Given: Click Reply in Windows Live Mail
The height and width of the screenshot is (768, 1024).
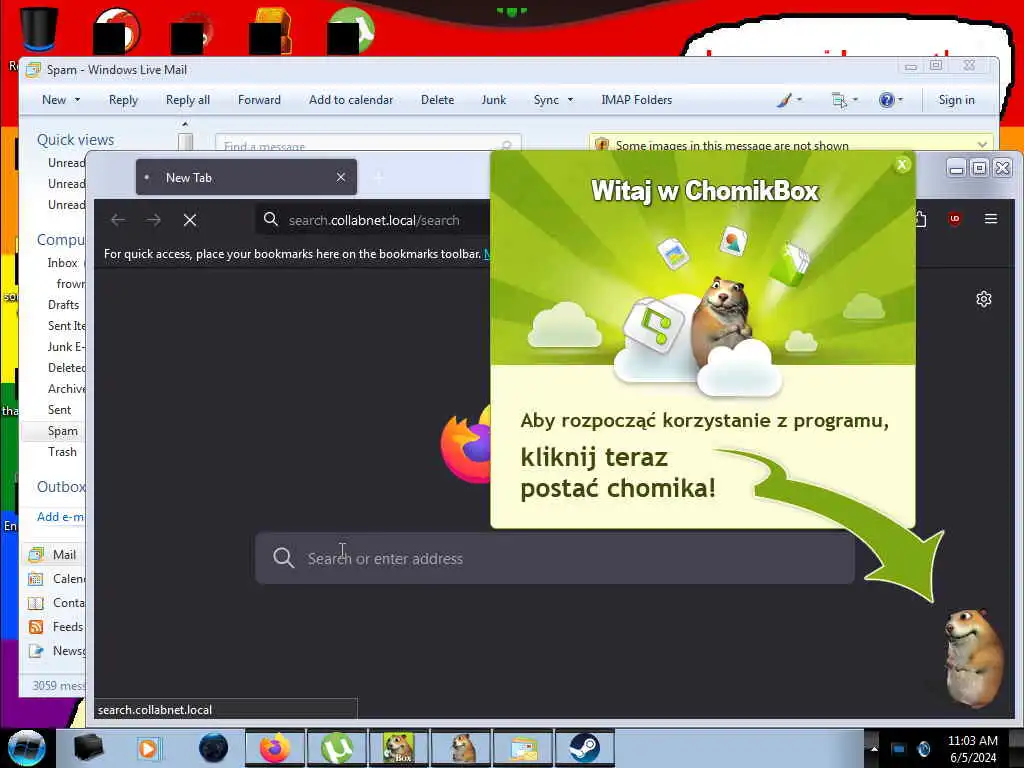Looking at the screenshot, I should 123,100.
